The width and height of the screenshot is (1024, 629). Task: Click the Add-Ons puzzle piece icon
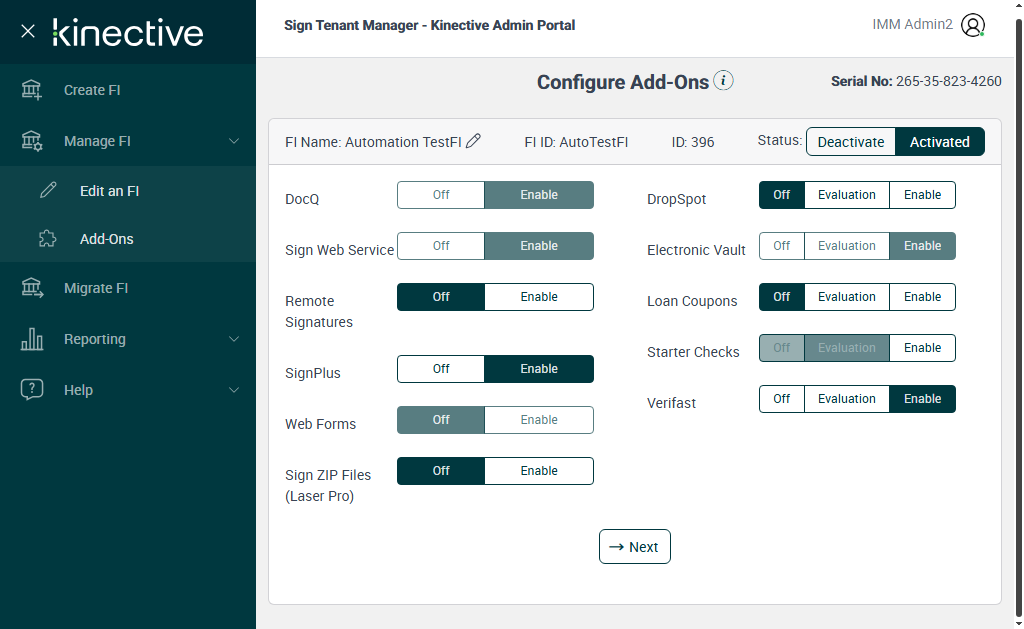tap(48, 238)
